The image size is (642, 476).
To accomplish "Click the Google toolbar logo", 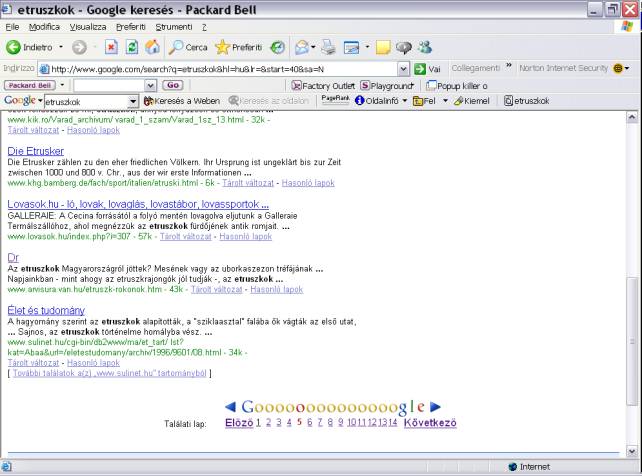I will click(x=20, y=101).
